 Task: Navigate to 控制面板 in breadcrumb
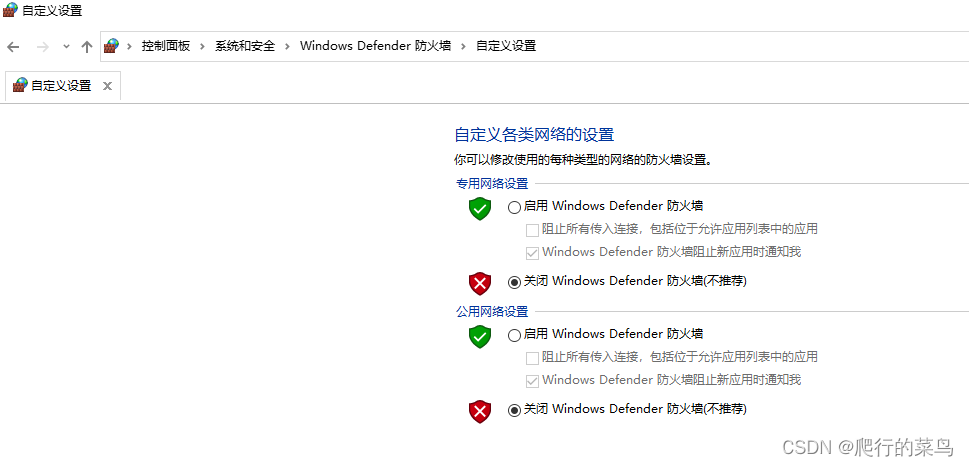click(166, 46)
